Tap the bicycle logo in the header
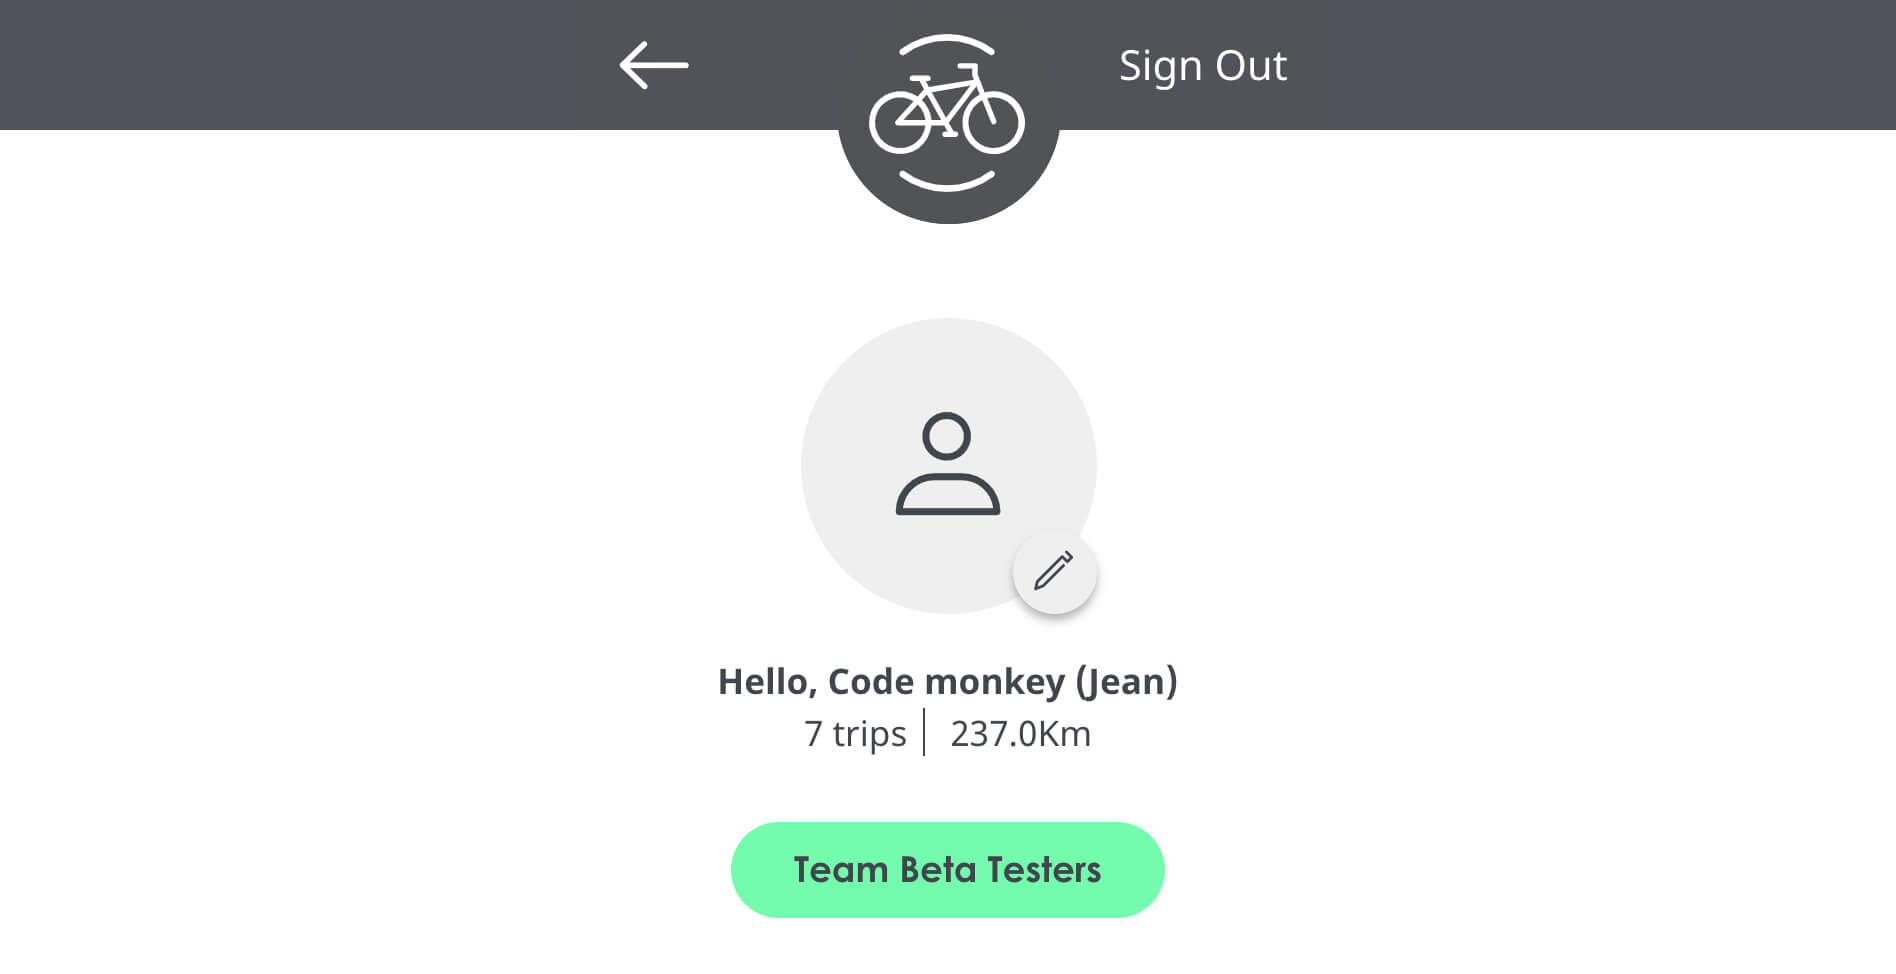 click(x=947, y=113)
